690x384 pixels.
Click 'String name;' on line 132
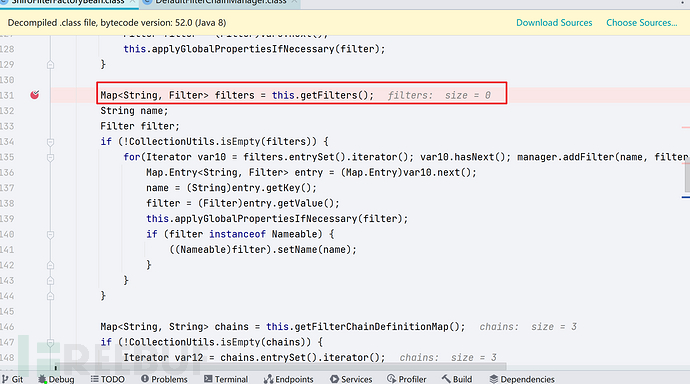point(134,111)
